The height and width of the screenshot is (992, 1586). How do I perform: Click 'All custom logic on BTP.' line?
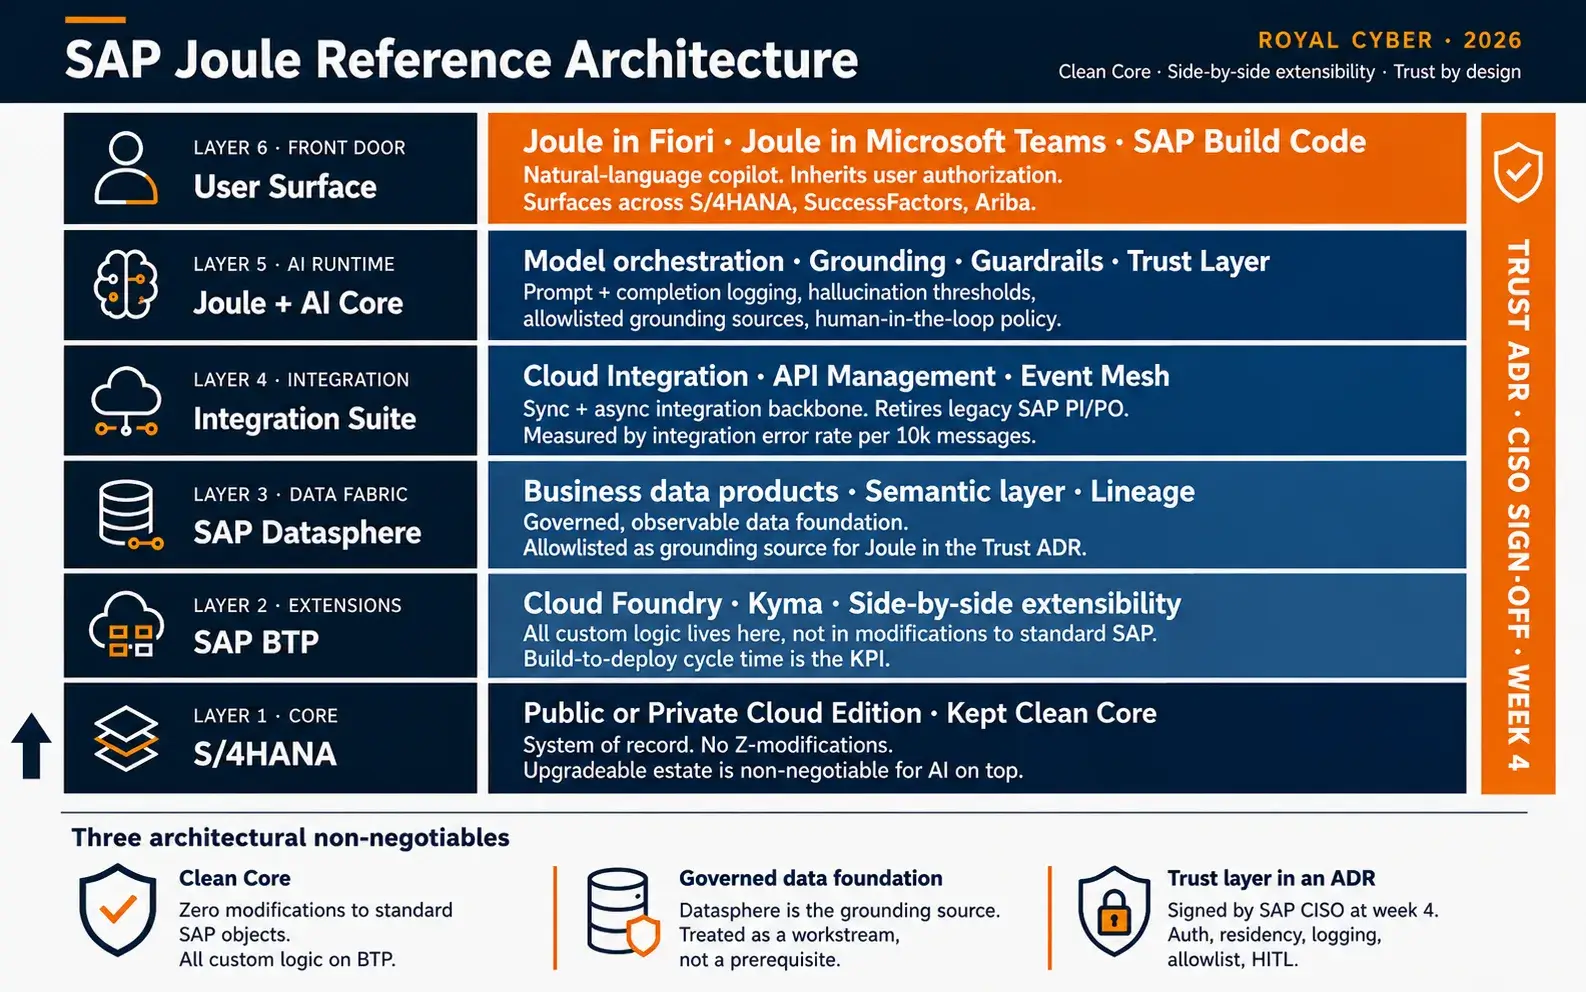[287, 959]
